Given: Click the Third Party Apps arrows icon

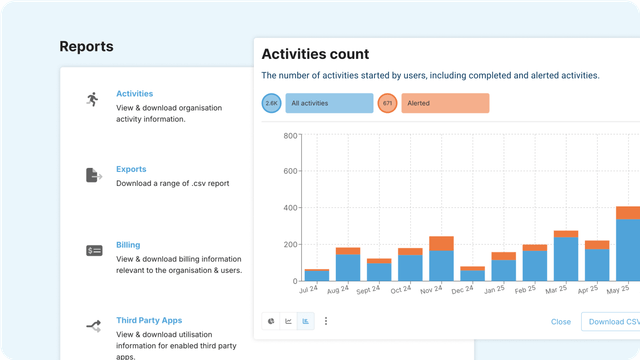Looking at the screenshot, I should click(94, 326).
